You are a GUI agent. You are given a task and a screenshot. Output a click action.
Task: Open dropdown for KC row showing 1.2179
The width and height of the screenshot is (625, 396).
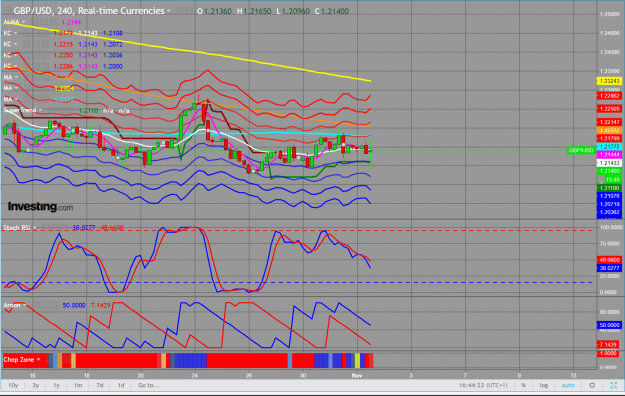coord(16,33)
